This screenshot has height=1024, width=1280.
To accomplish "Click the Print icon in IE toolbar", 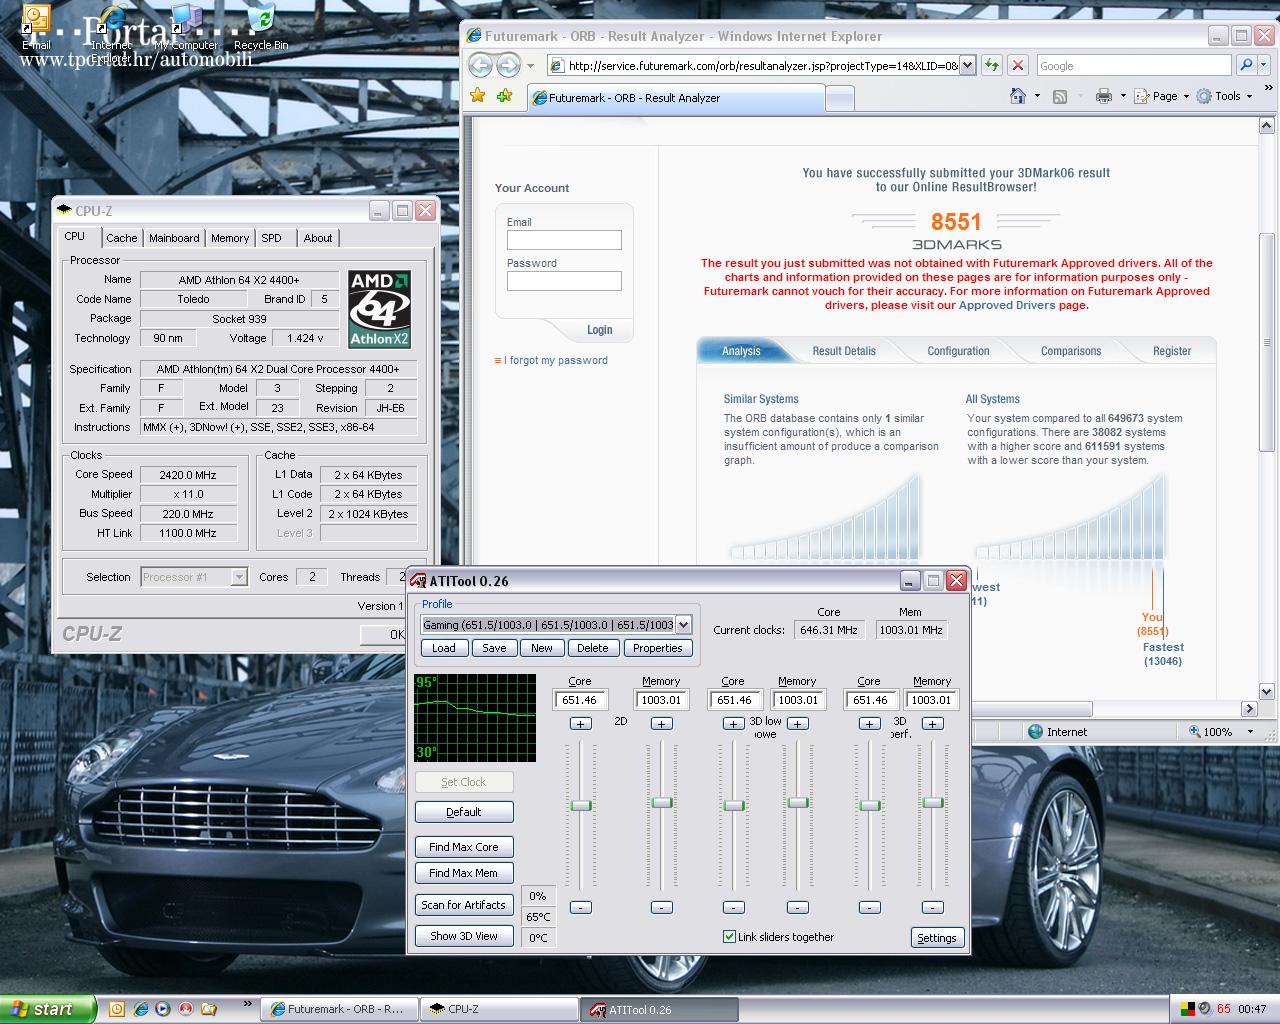I will [x=1104, y=97].
